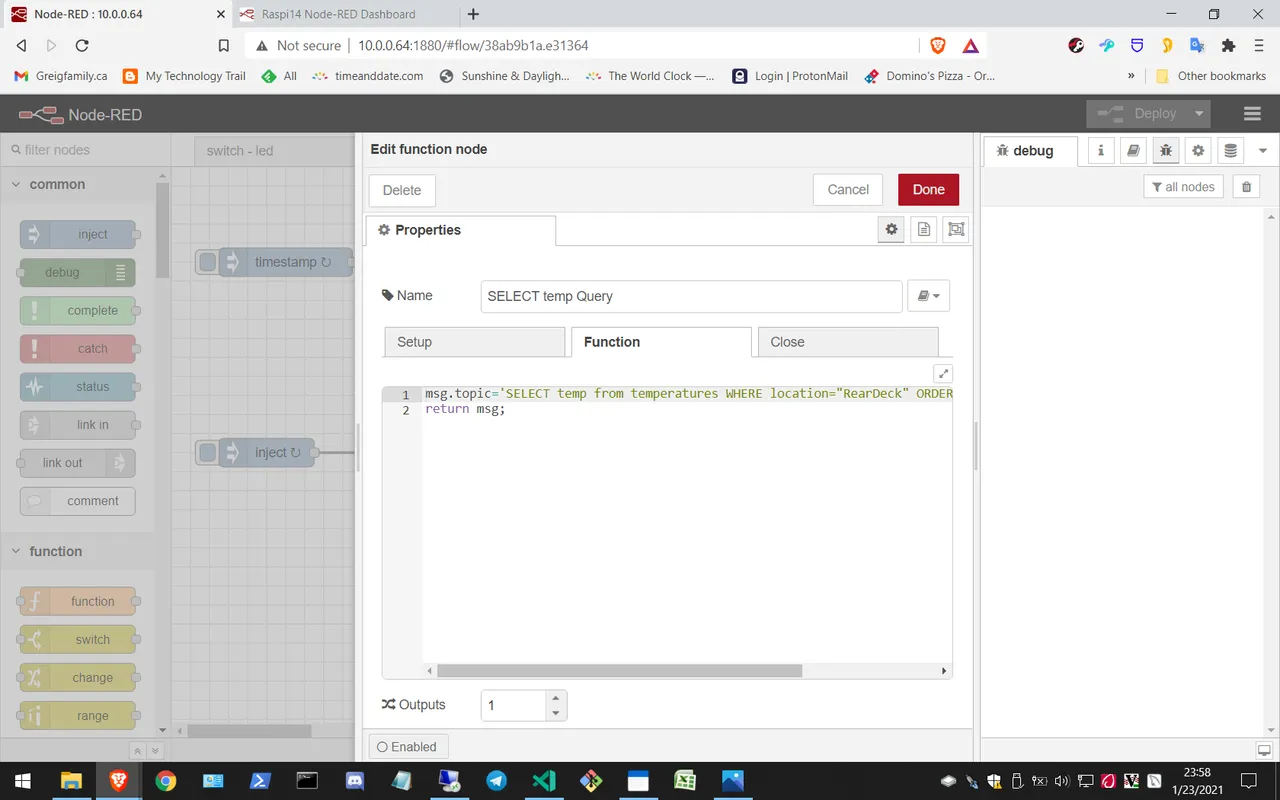The height and width of the screenshot is (800, 1280).
Task: Filter debug by all nodes button
Action: (1183, 186)
